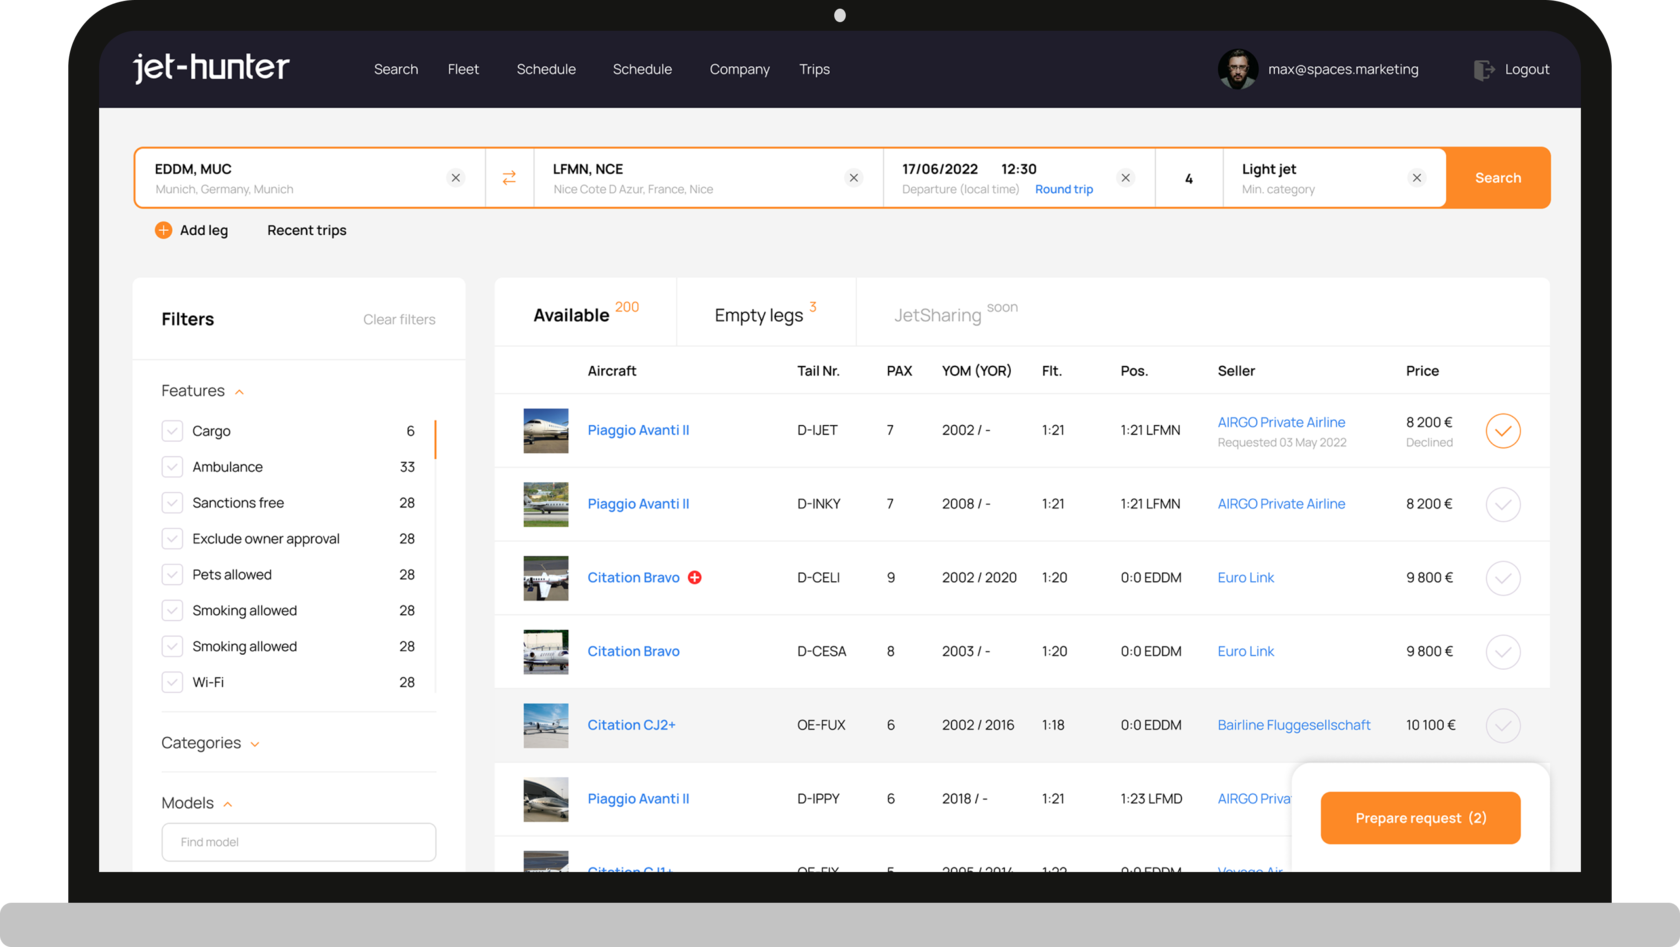This screenshot has width=1680, height=947.
Task: Expand the Categories filter section
Action: point(255,744)
